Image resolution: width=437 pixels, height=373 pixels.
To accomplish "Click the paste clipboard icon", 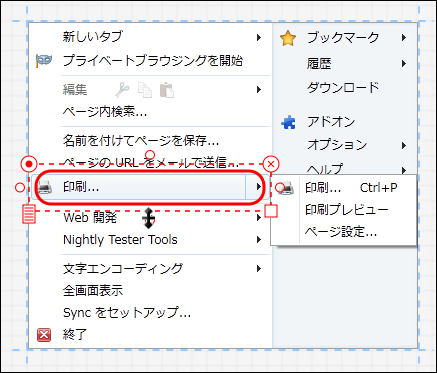I will coord(167,90).
